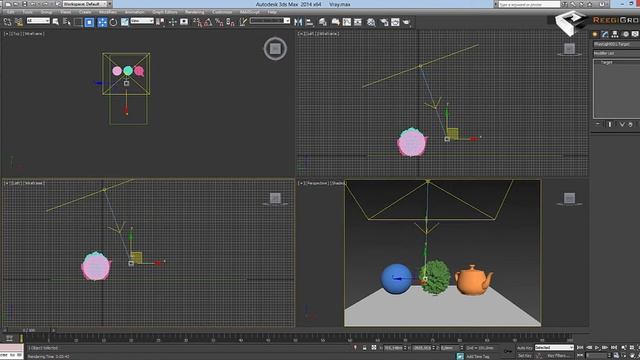Switch to the Hierarchy command panel
The height and width of the screenshot is (360, 640).
(615, 34)
